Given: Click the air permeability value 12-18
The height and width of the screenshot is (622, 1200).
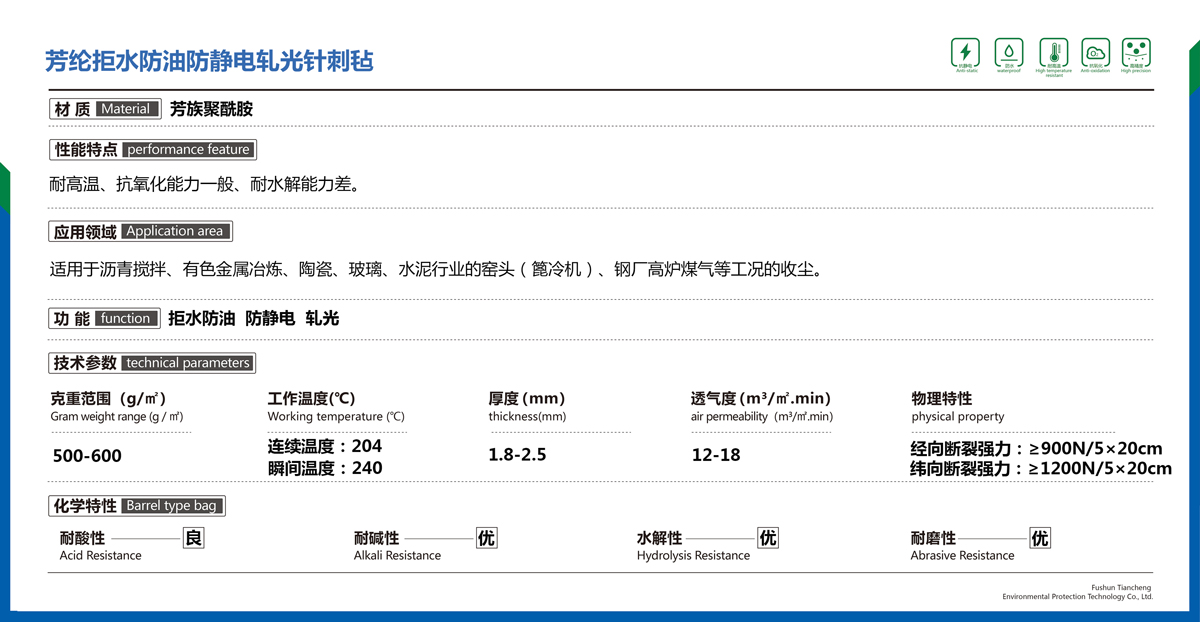Looking at the screenshot, I should point(716,455).
